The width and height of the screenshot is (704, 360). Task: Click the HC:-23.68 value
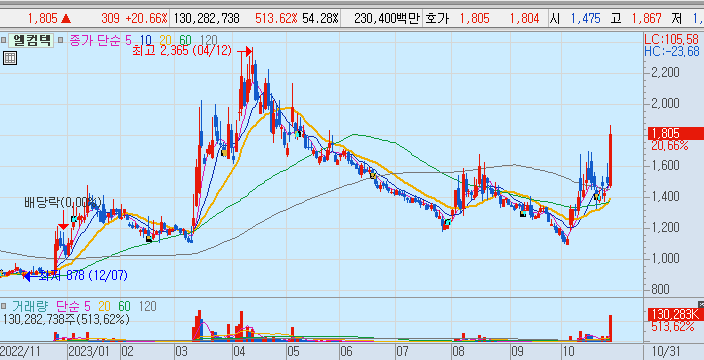click(x=672, y=52)
